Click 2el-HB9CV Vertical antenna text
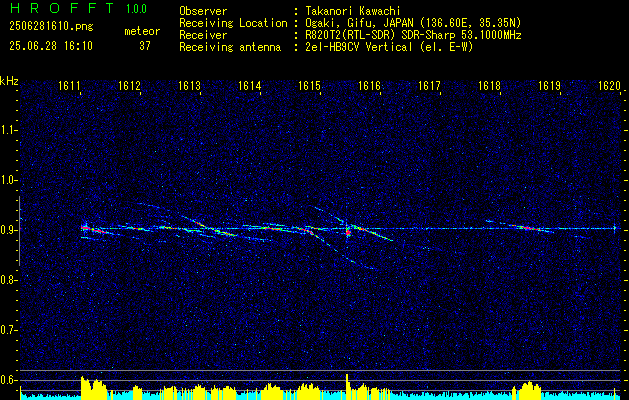This screenshot has width=629, height=400. (x=389, y=47)
